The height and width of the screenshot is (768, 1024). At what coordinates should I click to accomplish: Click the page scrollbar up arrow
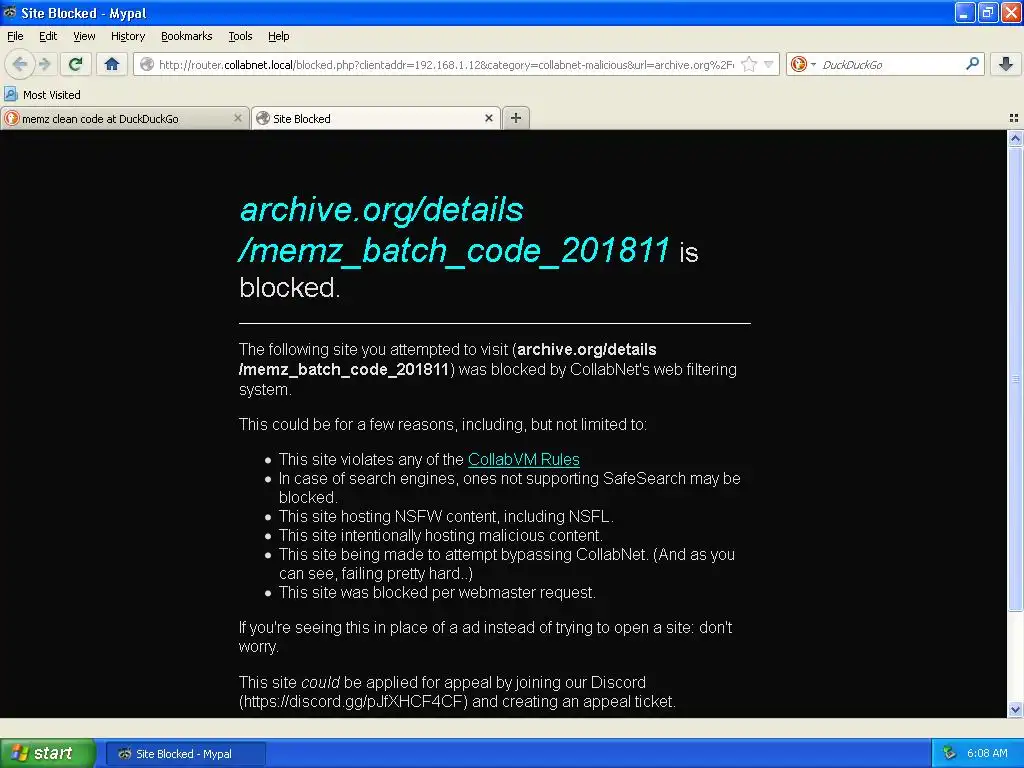[1015, 138]
